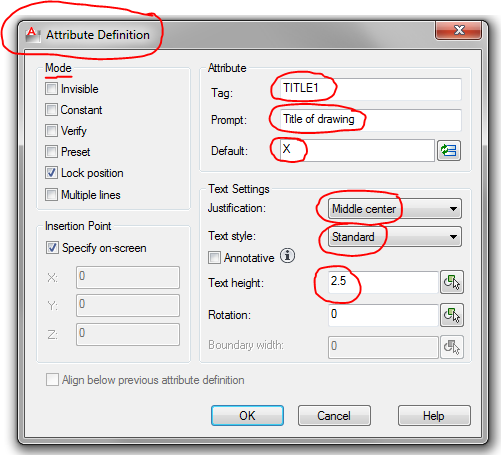
Task: Click into the Tag field containing TITLE1
Action: [371, 89]
